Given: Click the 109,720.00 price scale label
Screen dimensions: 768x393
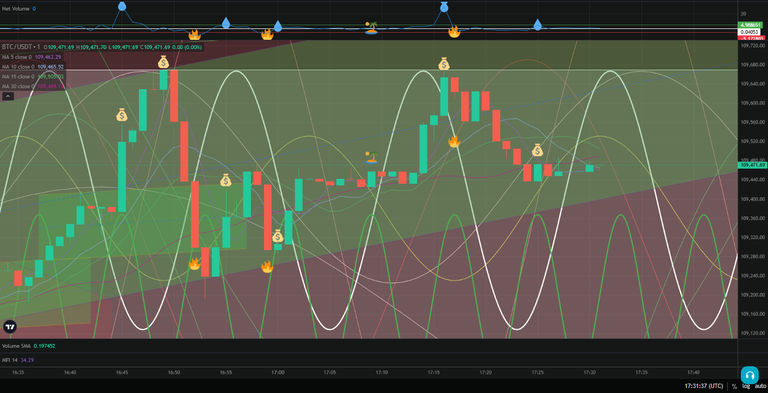Looking at the screenshot, I should pos(753,45).
